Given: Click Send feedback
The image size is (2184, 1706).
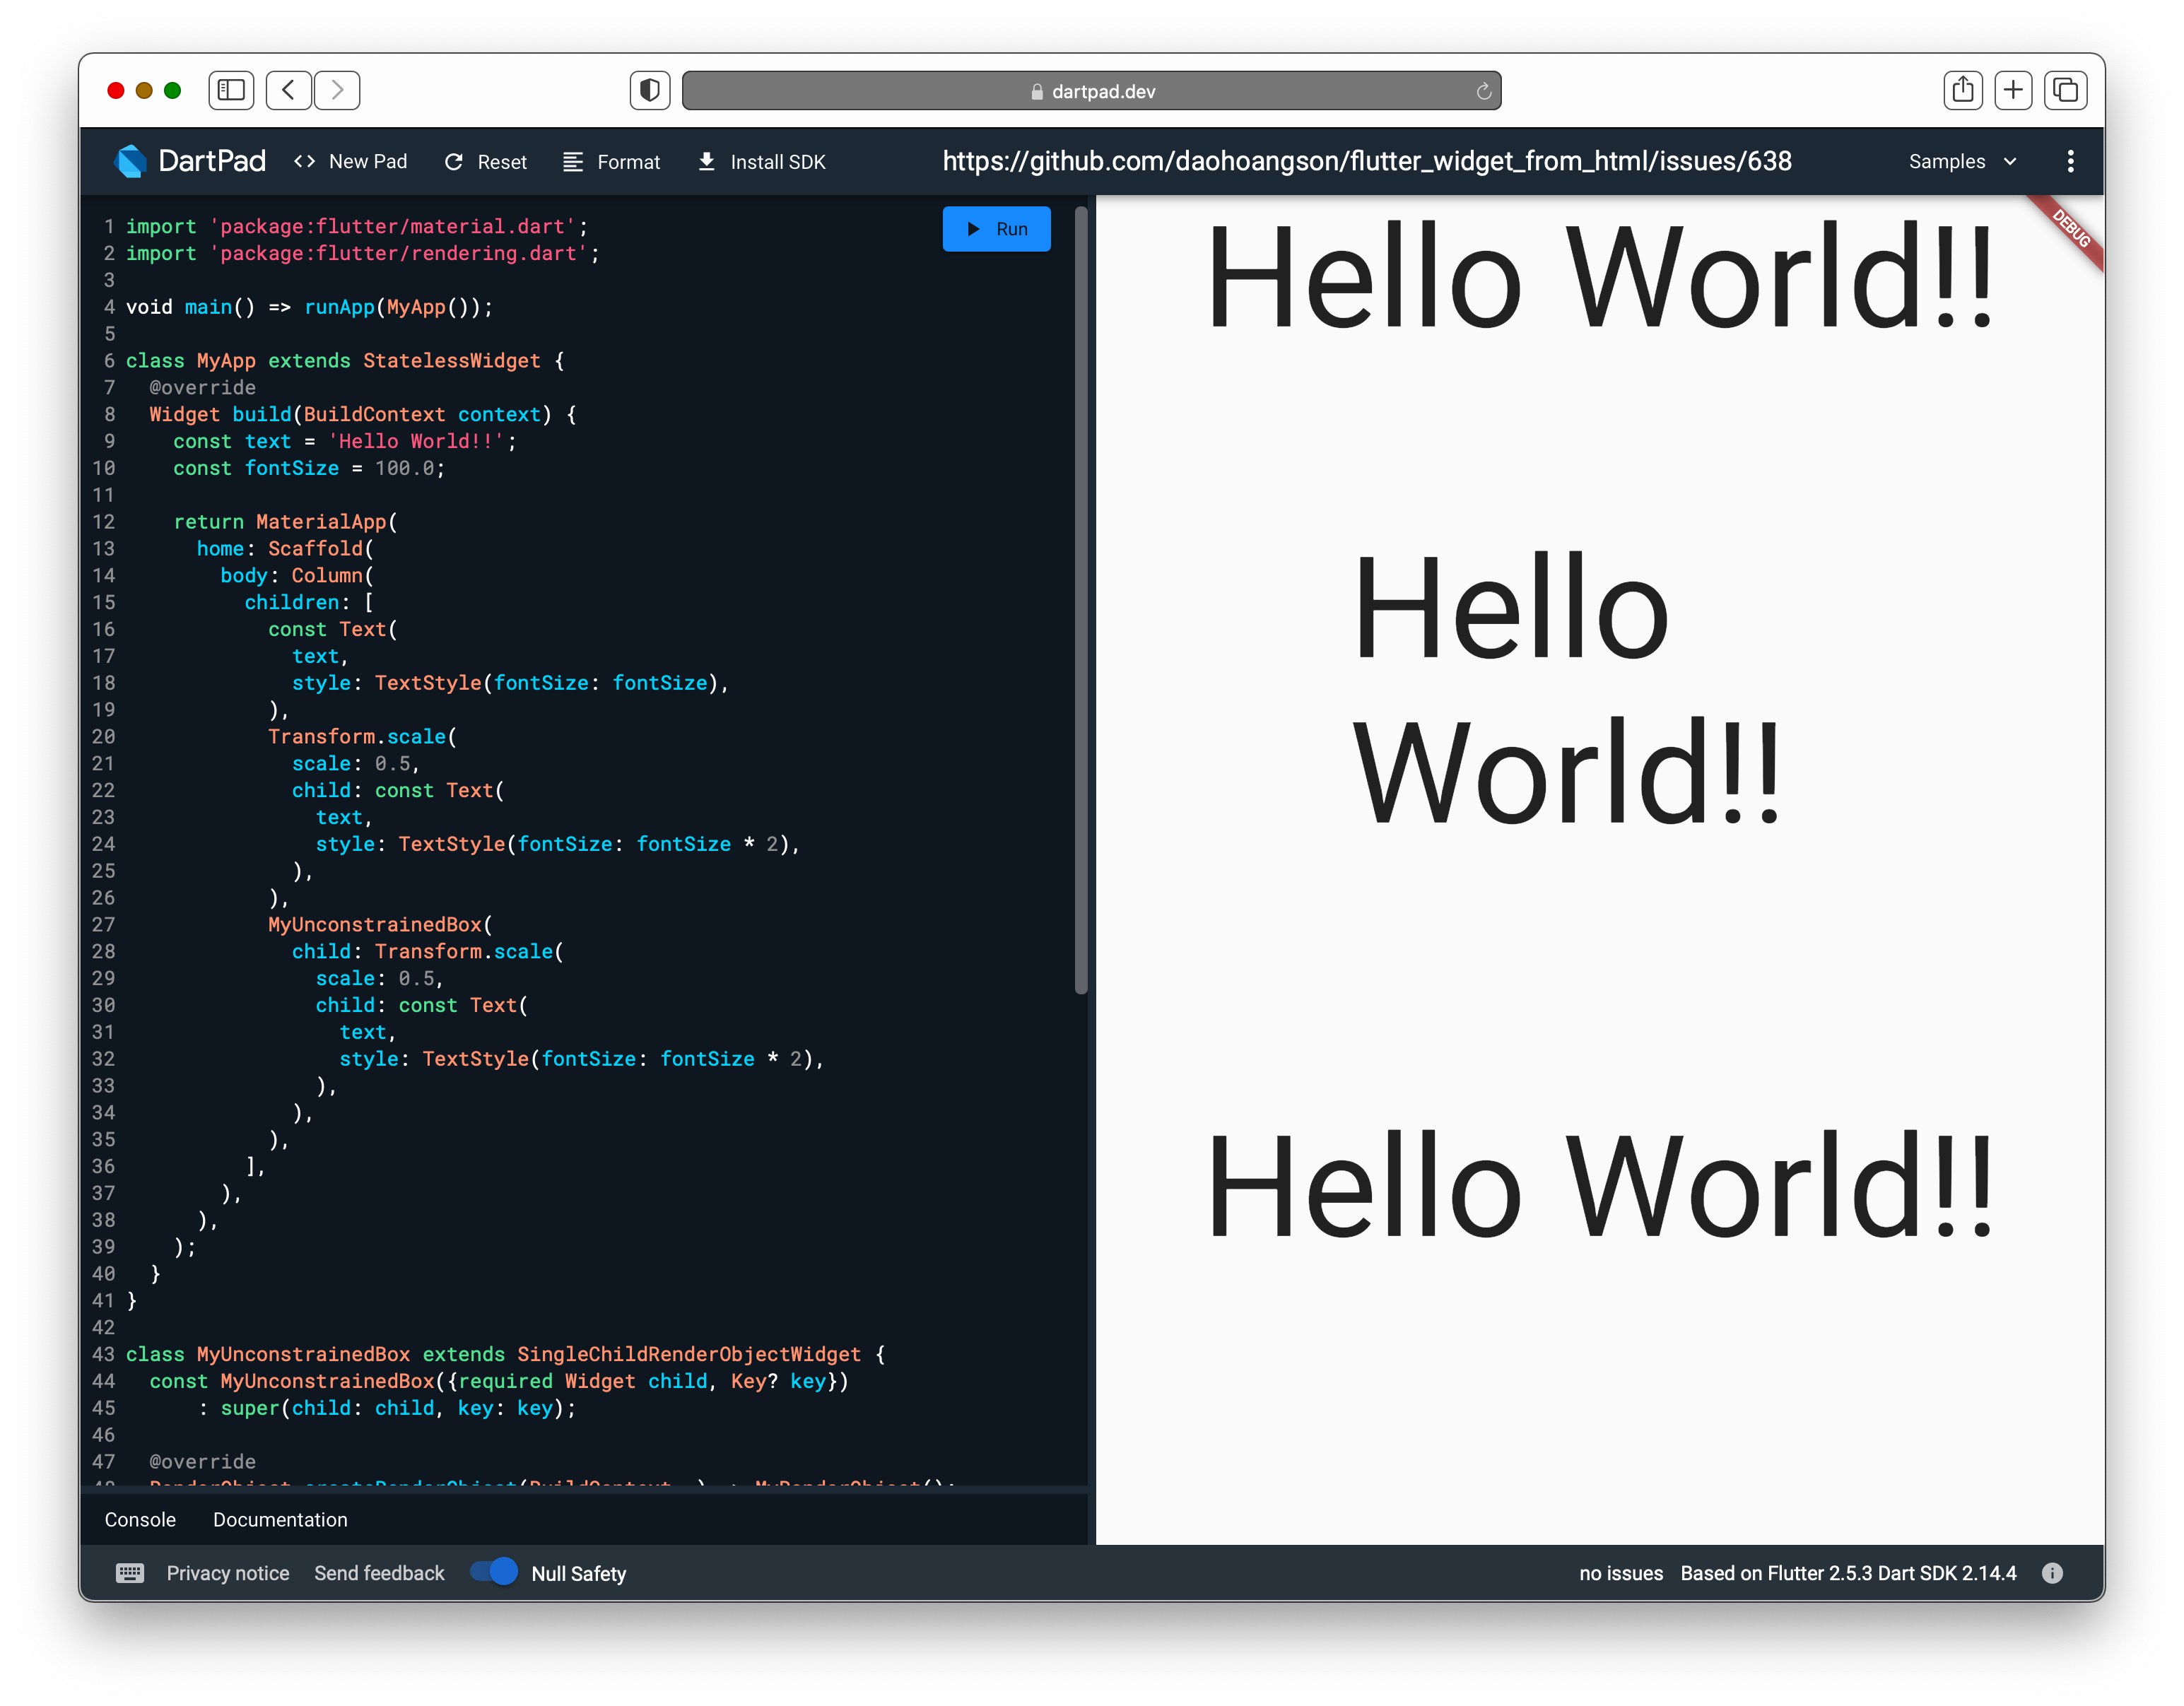Looking at the screenshot, I should coord(379,1572).
